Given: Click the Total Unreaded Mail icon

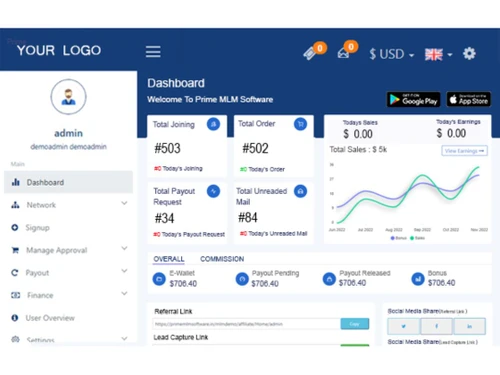Looking at the screenshot, I should (300, 191).
